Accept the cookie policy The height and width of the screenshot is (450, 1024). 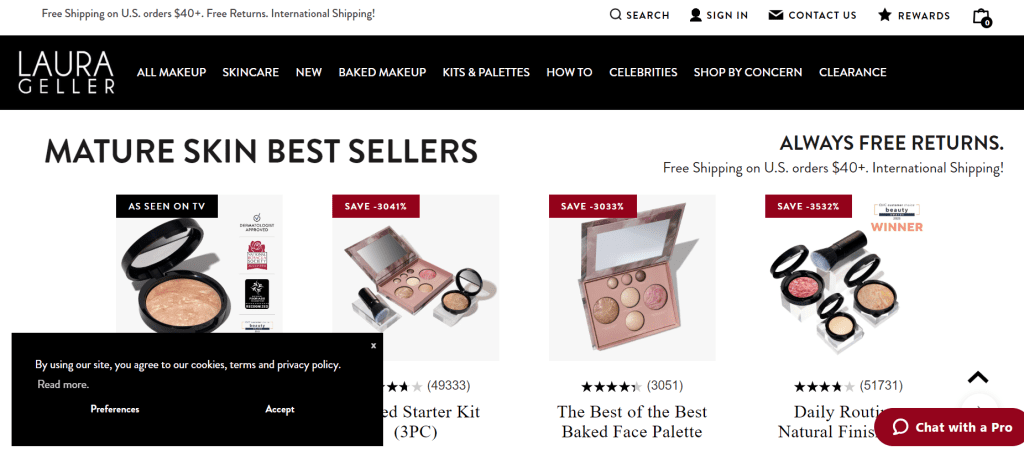pyautogui.click(x=280, y=409)
